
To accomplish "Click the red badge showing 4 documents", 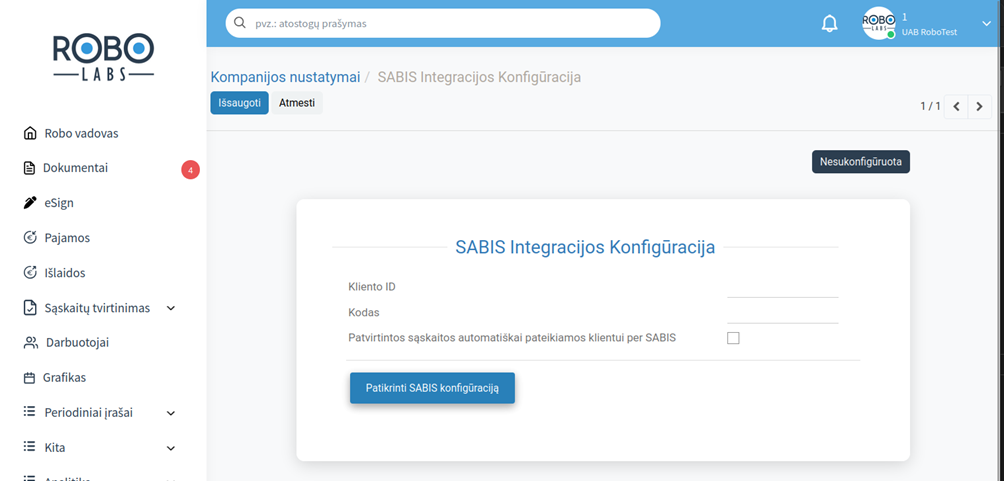I will click(190, 170).
